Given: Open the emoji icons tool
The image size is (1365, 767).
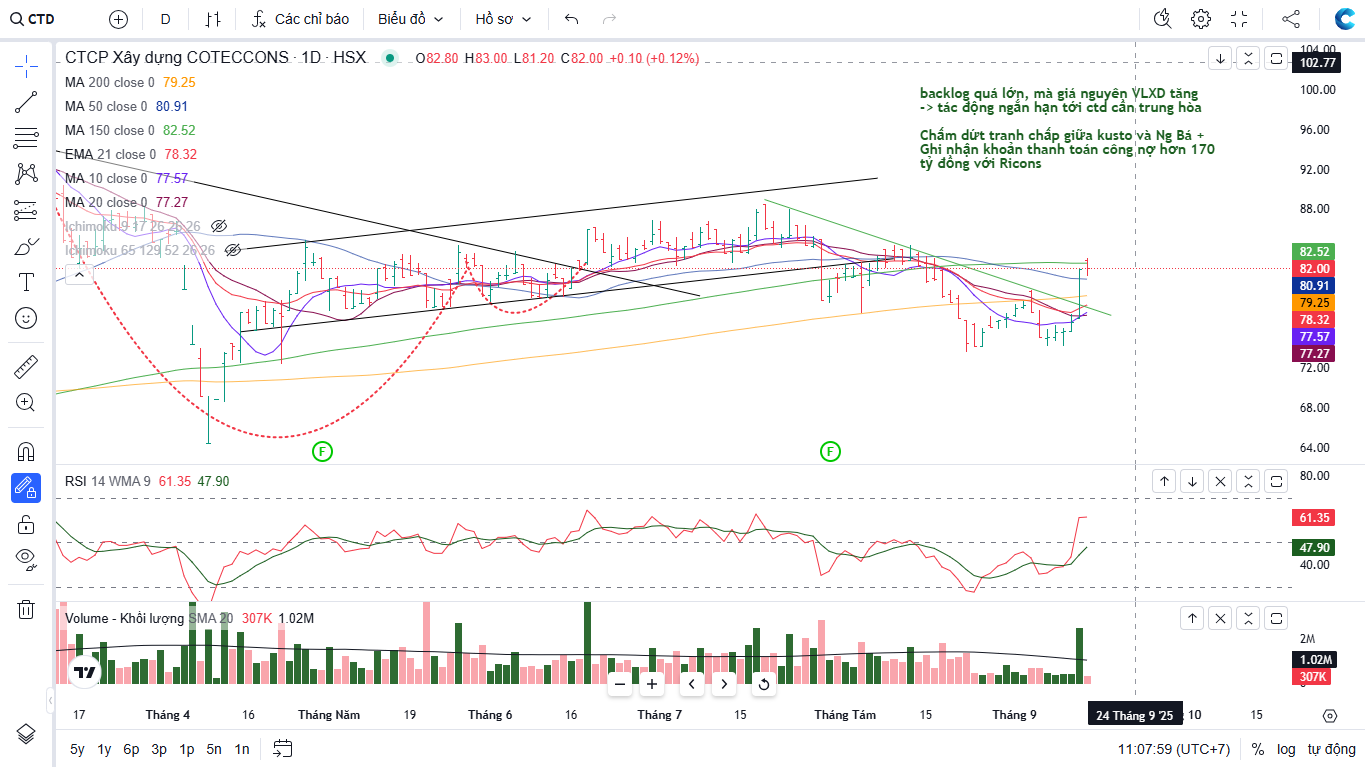Looking at the screenshot, I should click(x=26, y=318).
